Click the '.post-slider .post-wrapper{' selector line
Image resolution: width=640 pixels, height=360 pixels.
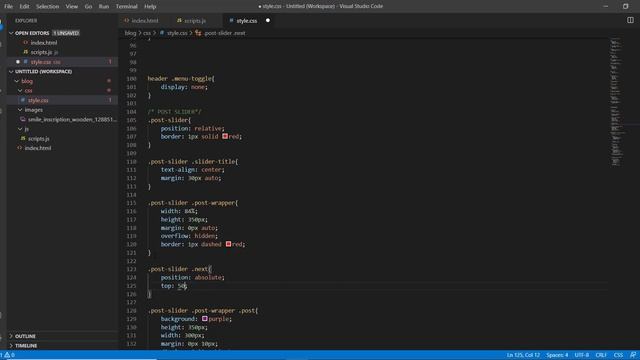[193, 203]
